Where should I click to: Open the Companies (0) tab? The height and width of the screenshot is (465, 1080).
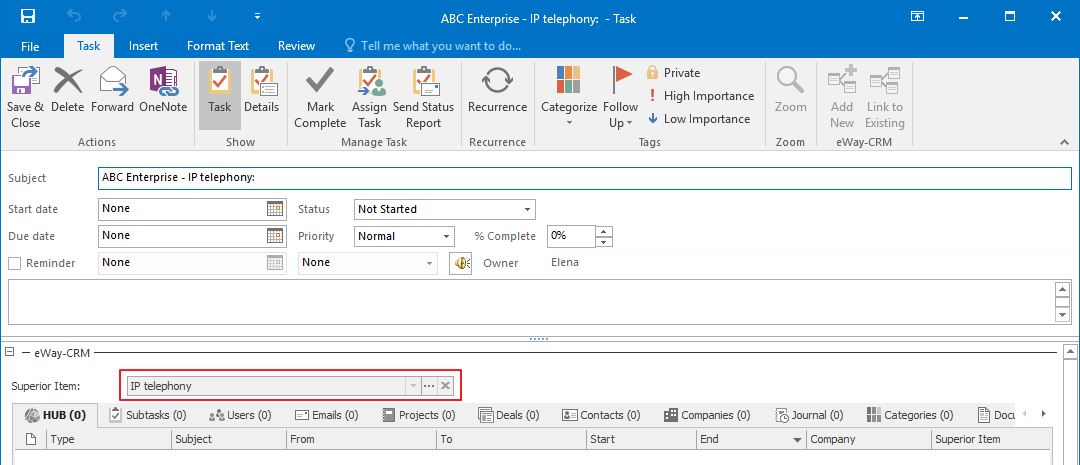point(707,415)
